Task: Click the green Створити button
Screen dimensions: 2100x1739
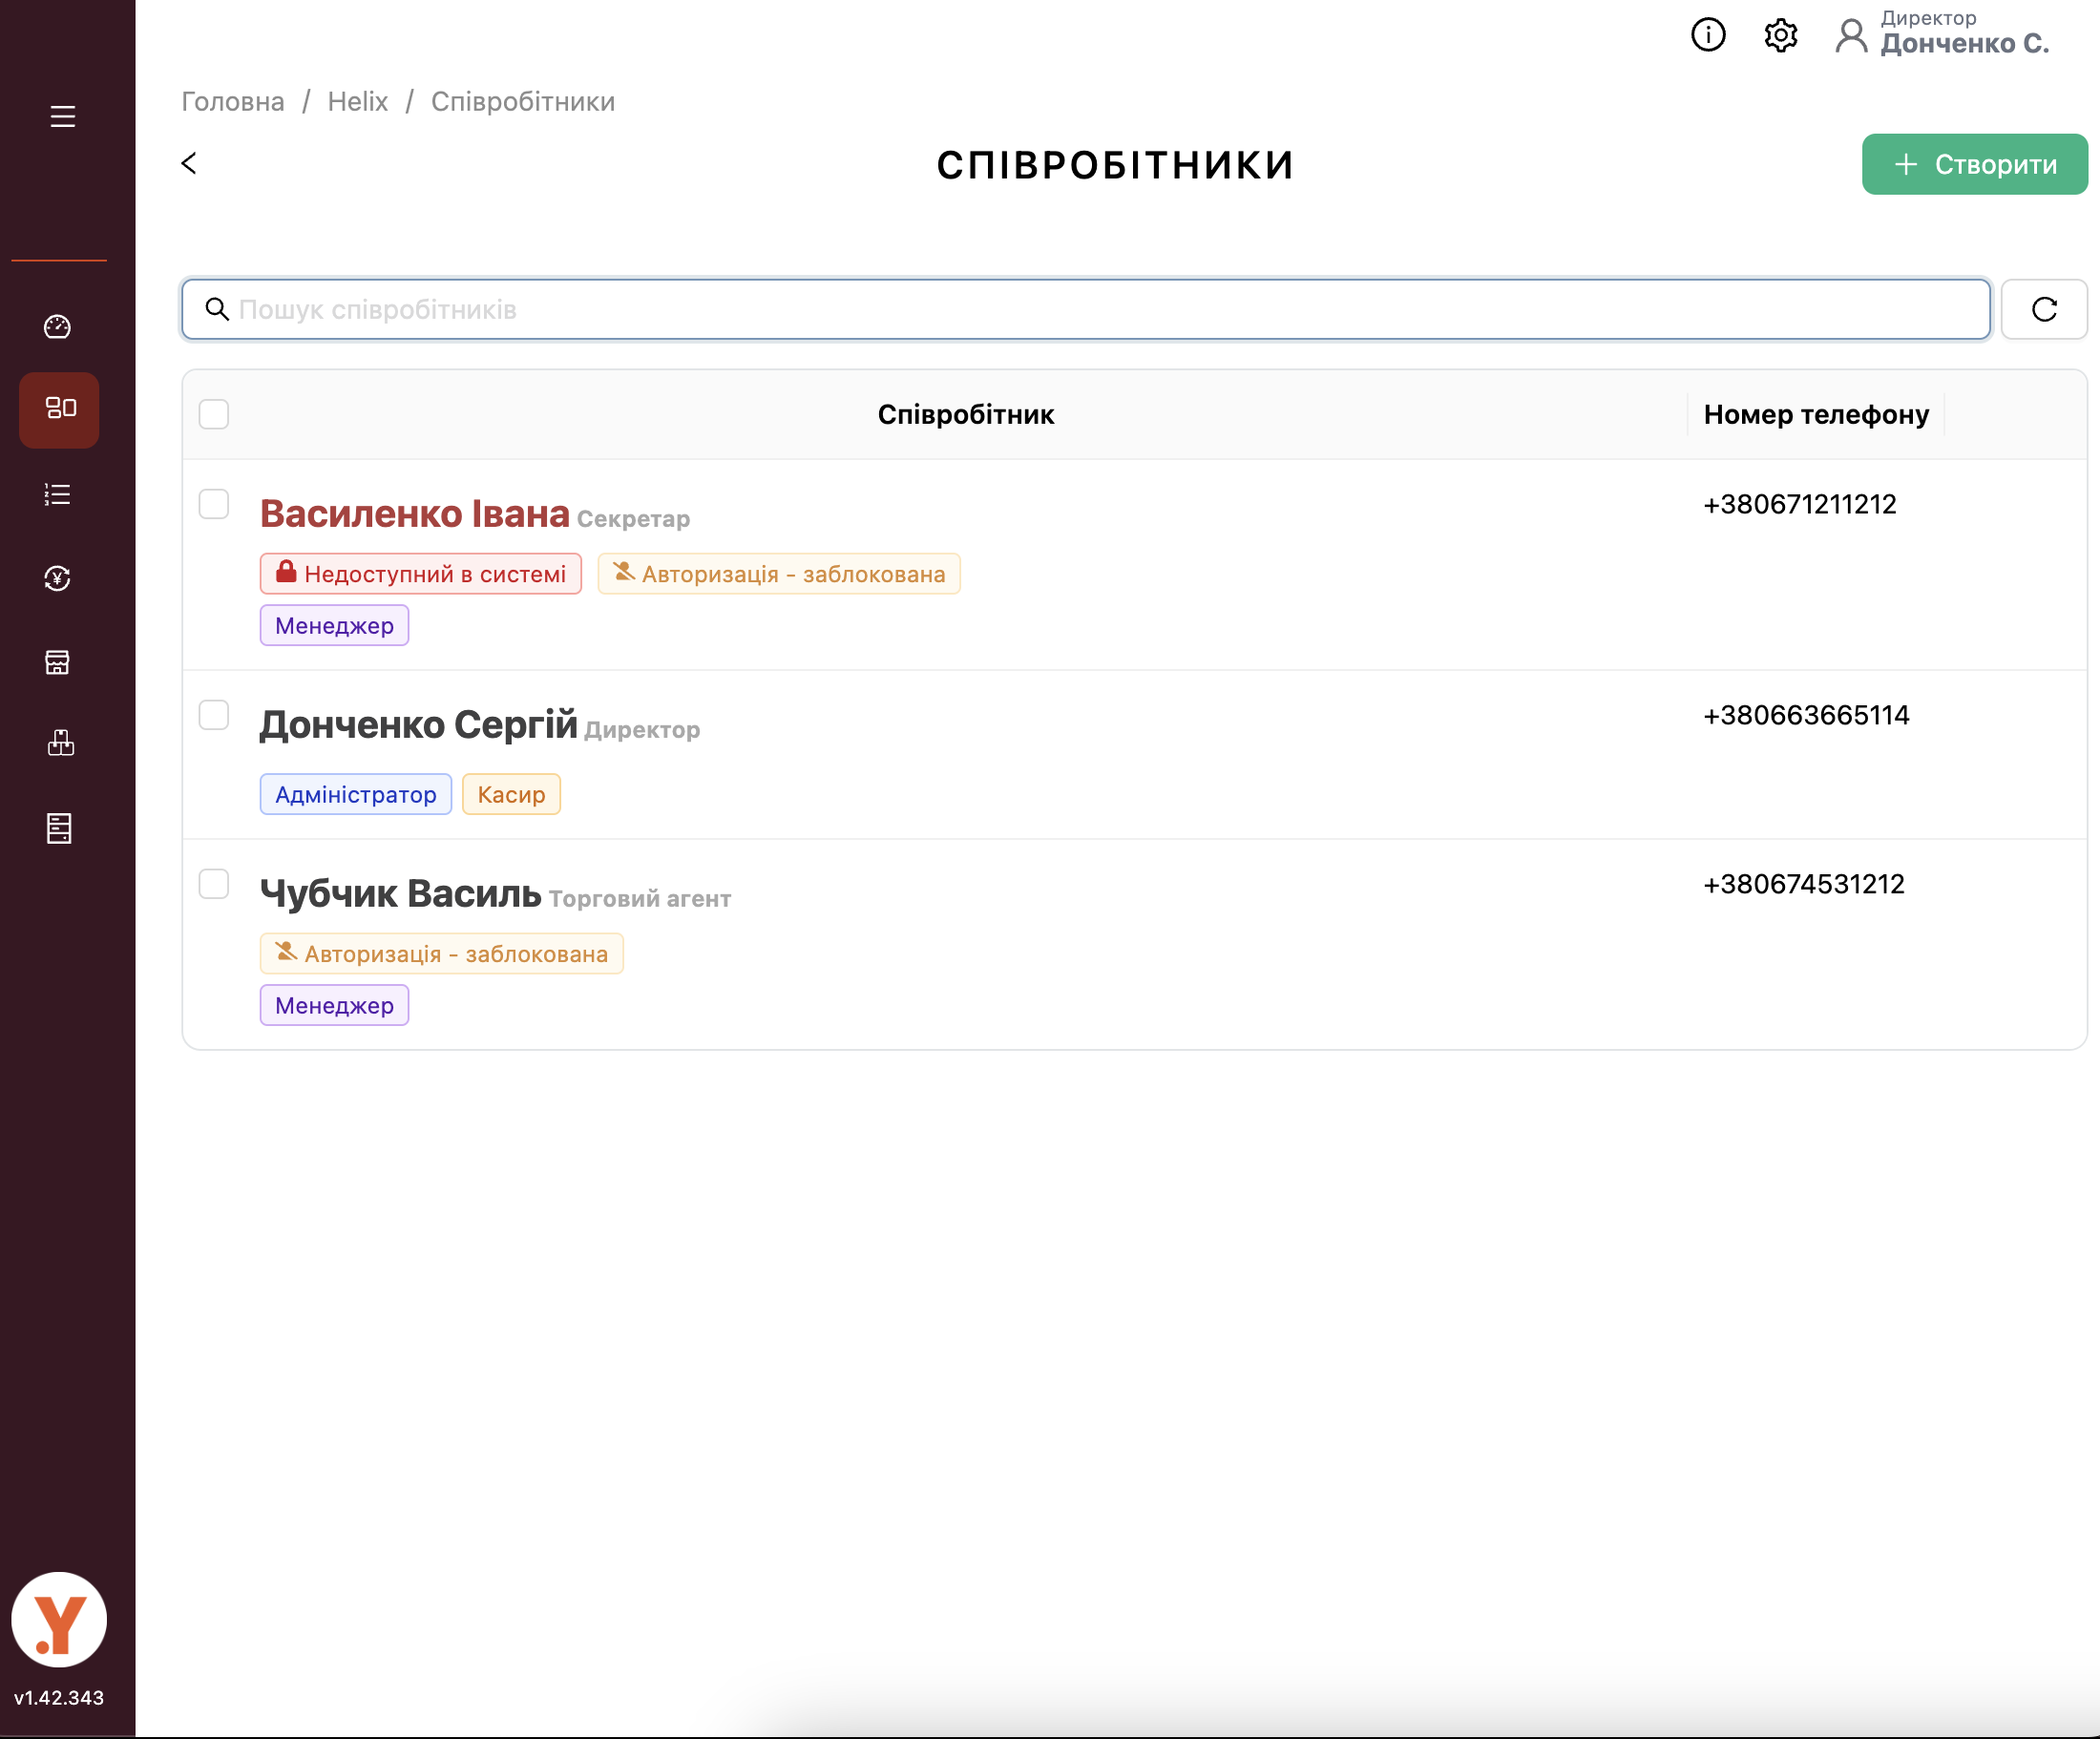Action: pyautogui.click(x=1974, y=164)
